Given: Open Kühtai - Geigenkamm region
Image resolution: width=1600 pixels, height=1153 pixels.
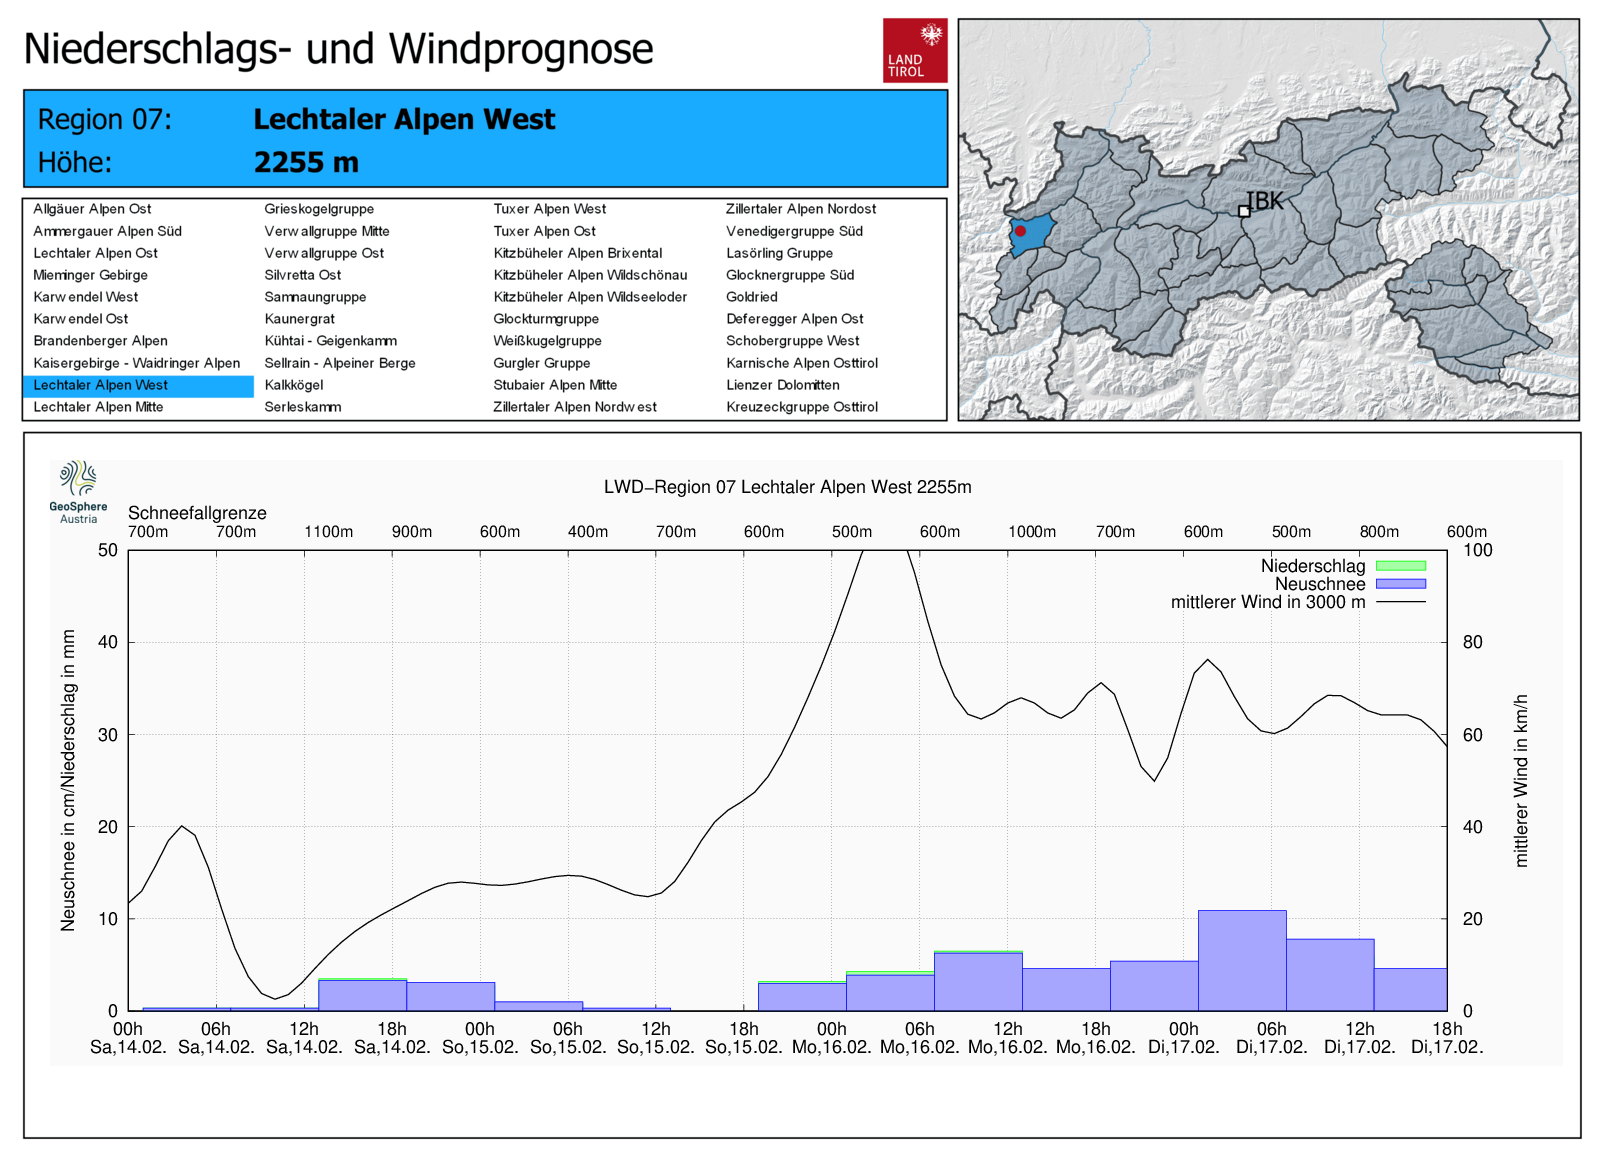Looking at the screenshot, I should pyautogui.click(x=330, y=341).
